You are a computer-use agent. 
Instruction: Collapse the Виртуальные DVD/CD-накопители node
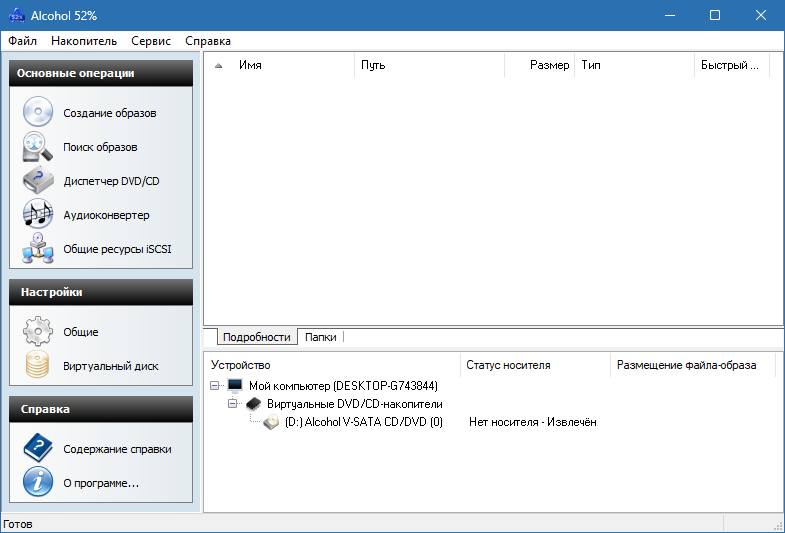232,403
